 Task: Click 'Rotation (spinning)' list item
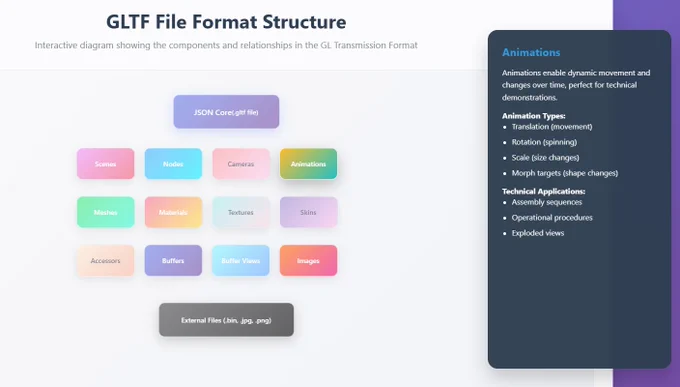coord(544,142)
